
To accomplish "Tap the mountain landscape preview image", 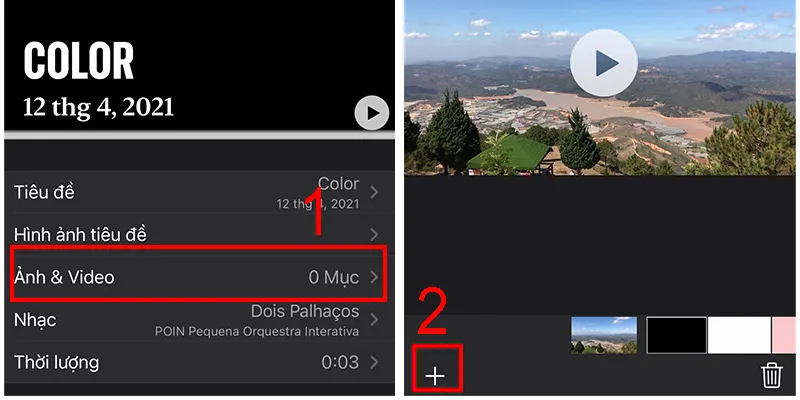I will (x=600, y=88).
